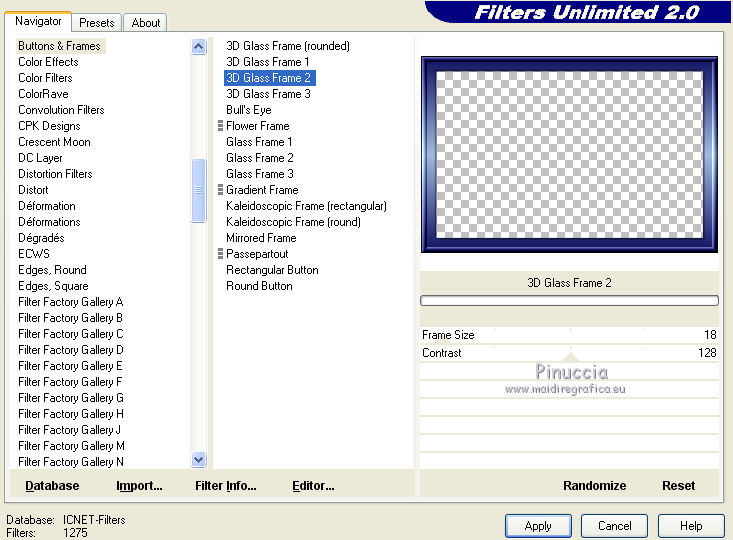Screen dimensions: 733x540
Task: Click the filter preview image
Action: (569, 154)
